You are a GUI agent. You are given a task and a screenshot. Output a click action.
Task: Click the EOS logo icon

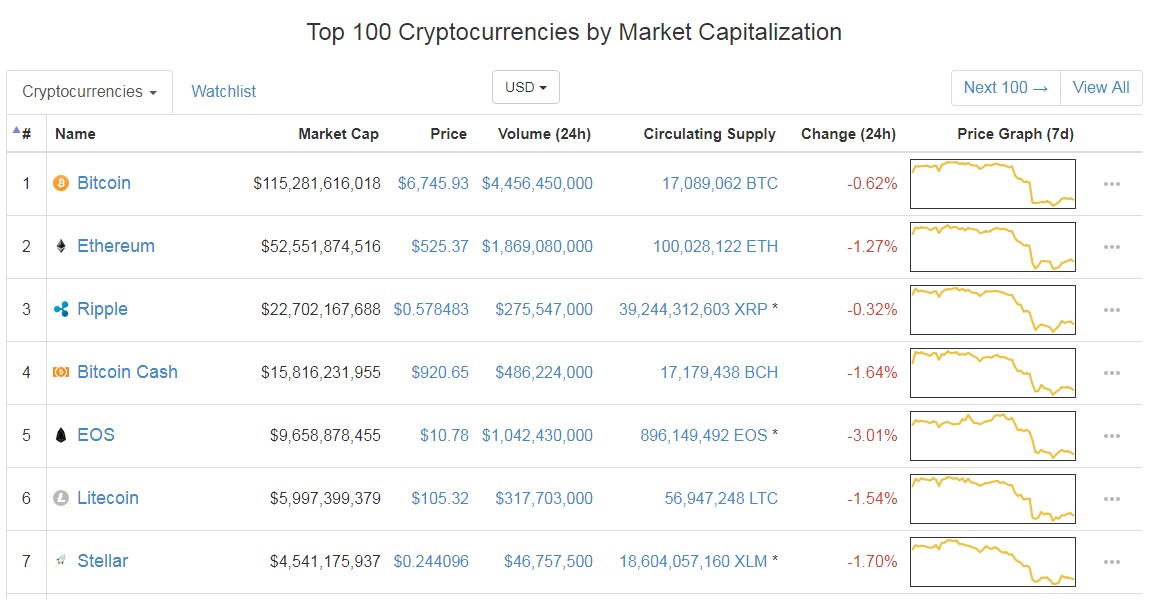[61, 436]
